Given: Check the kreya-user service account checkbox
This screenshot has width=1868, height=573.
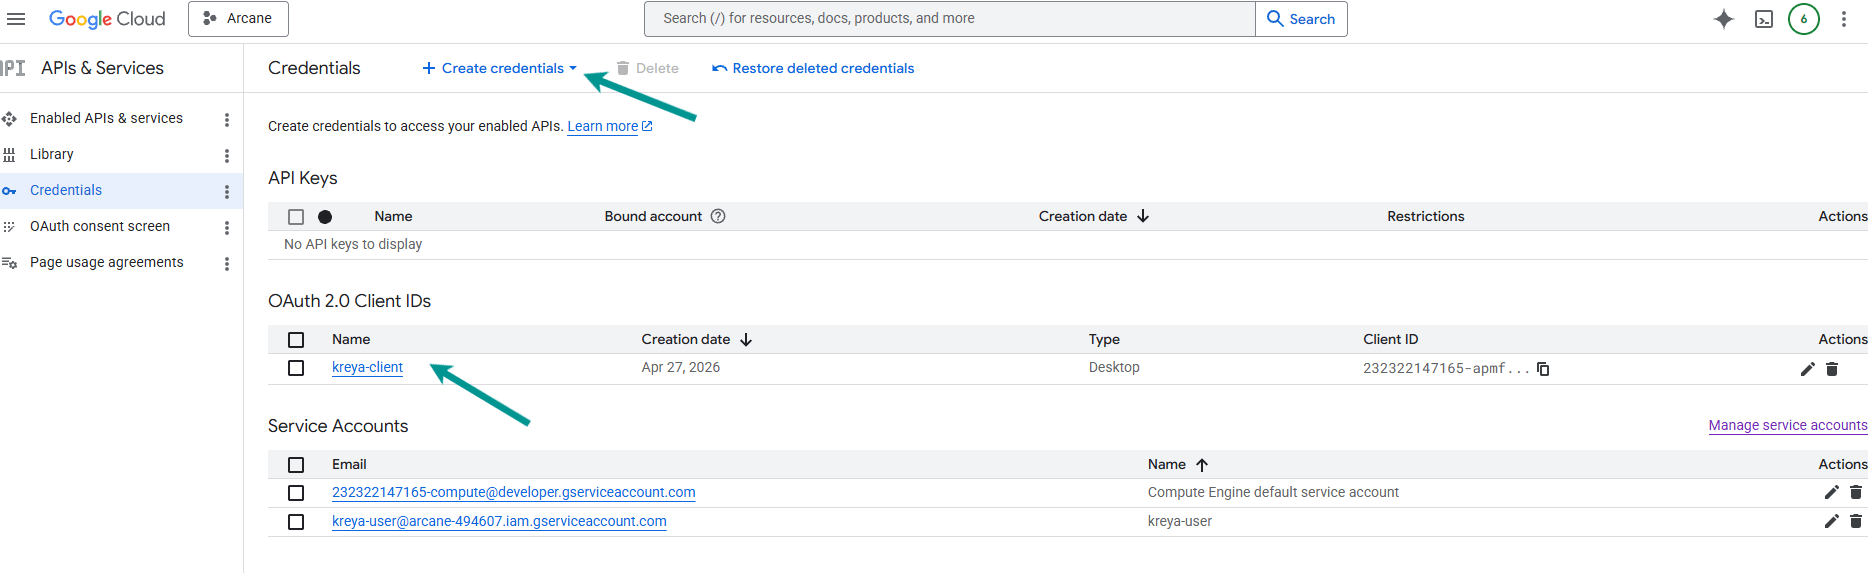Looking at the screenshot, I should pos(296,522).
